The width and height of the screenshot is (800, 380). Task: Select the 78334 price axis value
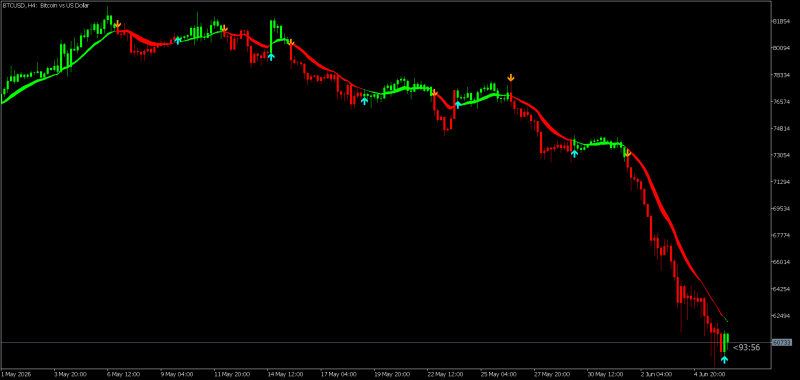point(782,75)
